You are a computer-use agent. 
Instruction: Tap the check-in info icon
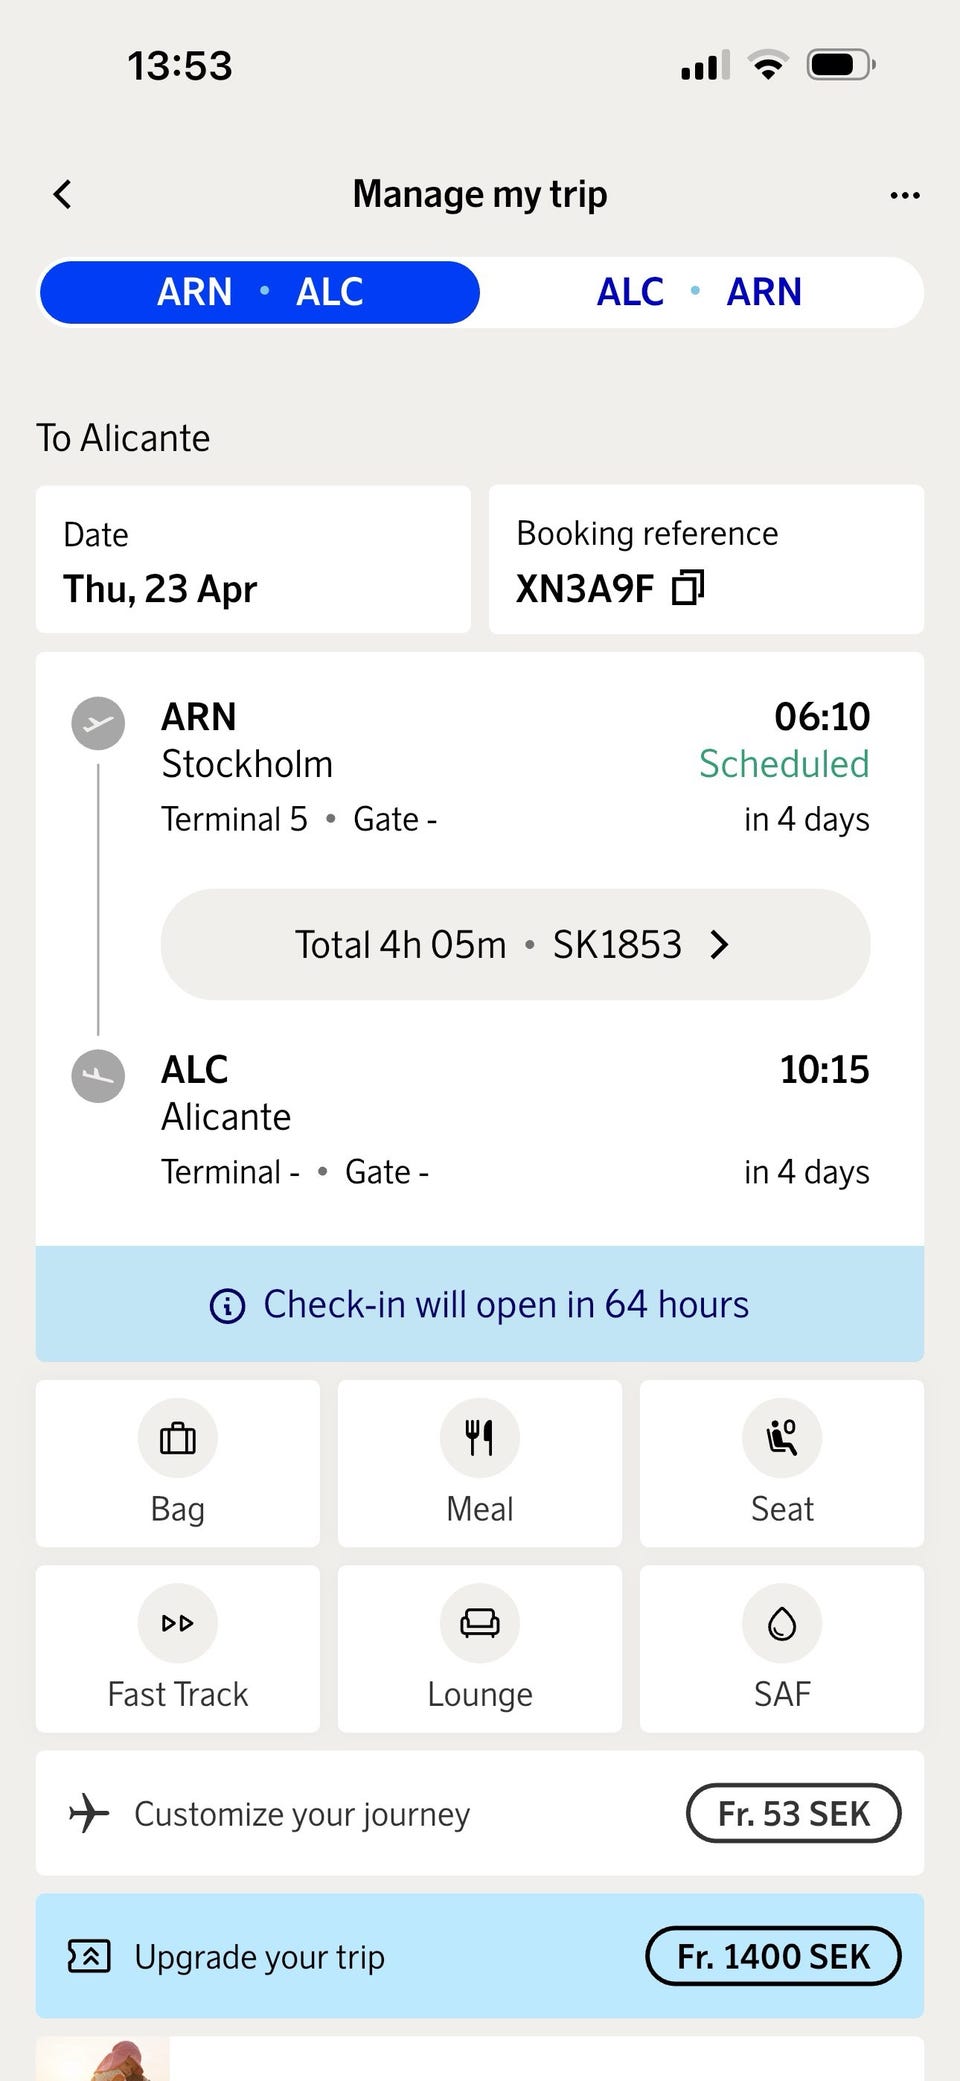tap(227, 1305)
